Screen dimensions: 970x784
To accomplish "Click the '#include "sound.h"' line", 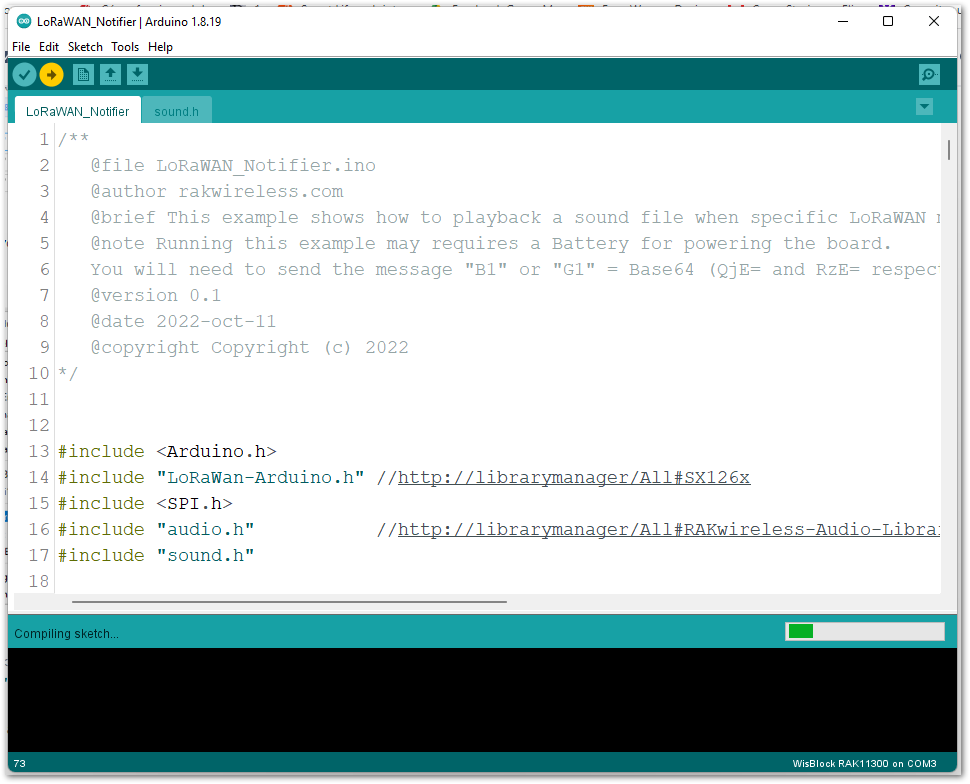I will [156, 556].
